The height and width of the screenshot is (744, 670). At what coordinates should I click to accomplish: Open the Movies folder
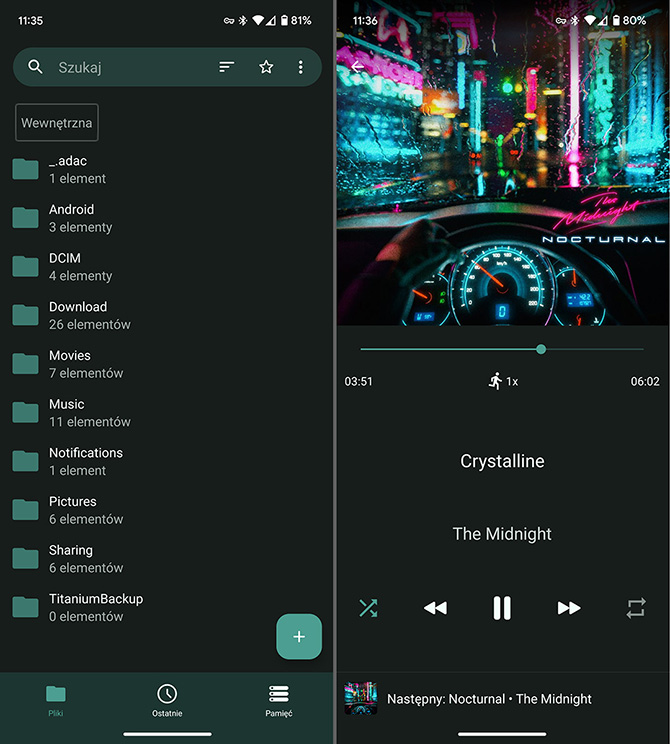(x=167, y=364)
